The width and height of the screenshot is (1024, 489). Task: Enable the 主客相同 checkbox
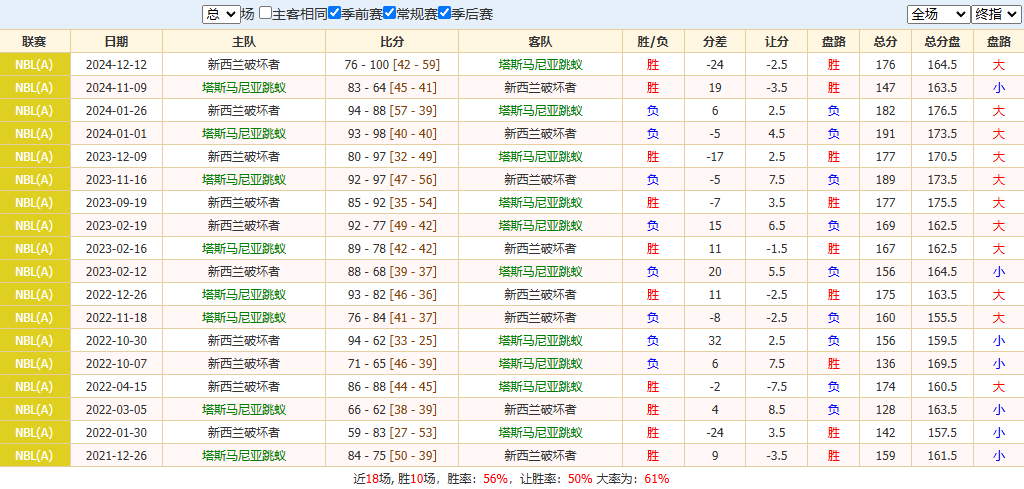point(265,13)
